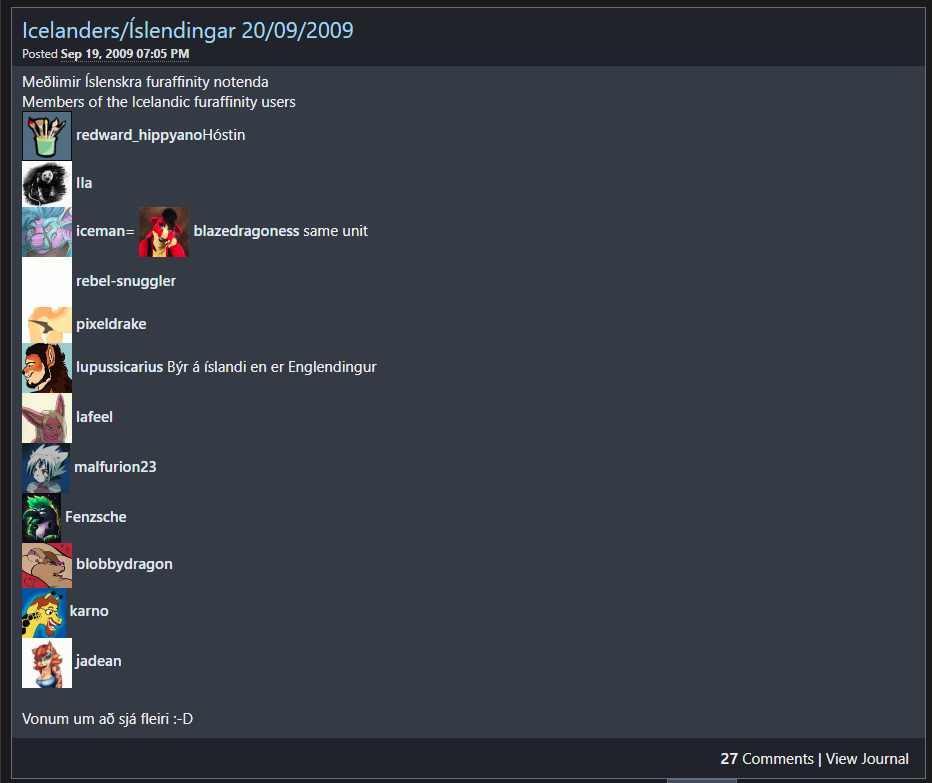Image resolution: width=932 pixels, height=783 pixels.
Task: Open the lupussicarius username link
Action: coord(119,367)
